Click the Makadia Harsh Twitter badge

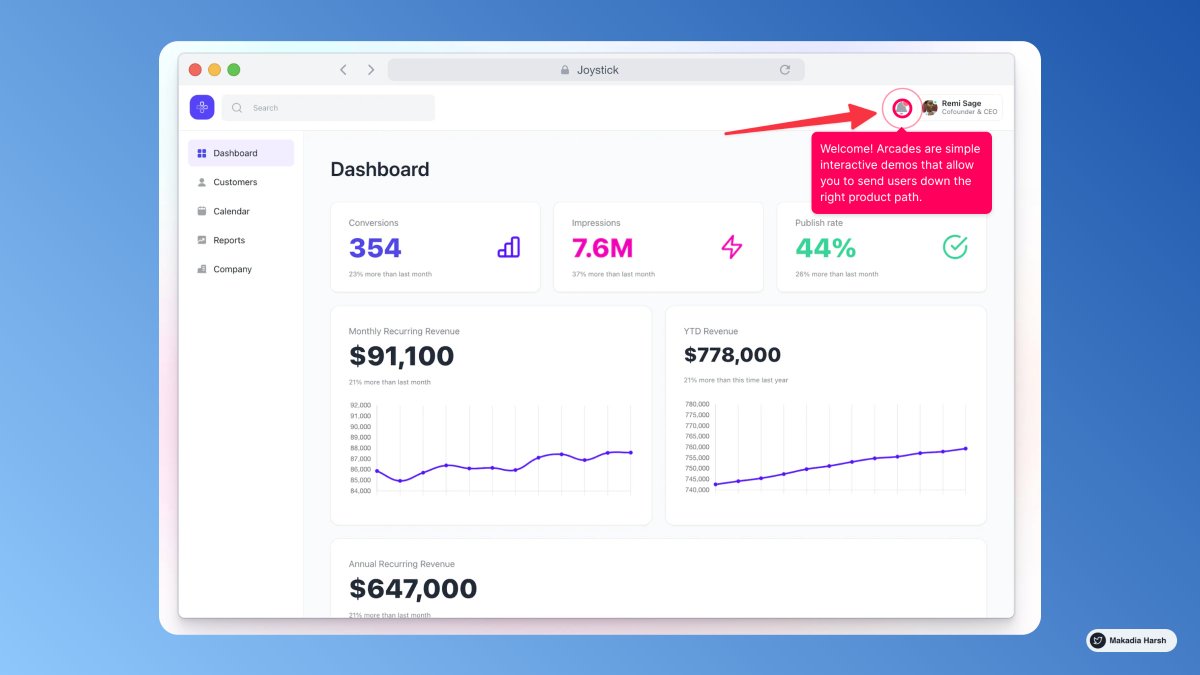[1131, 640]
